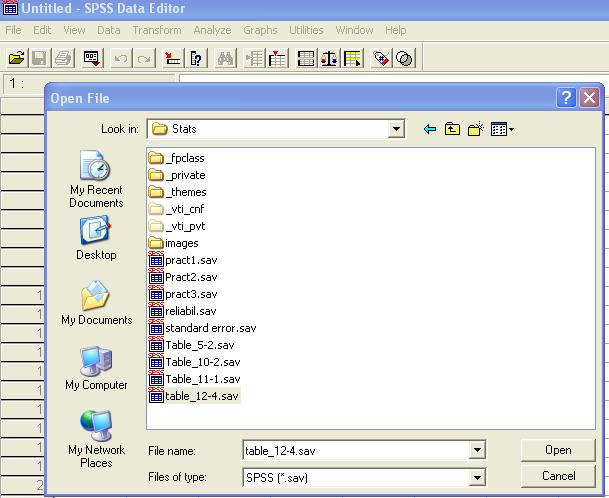Screen dimensions: 609x498
Task: Click the Split File toolbar icon
Action: pos(306,59)
